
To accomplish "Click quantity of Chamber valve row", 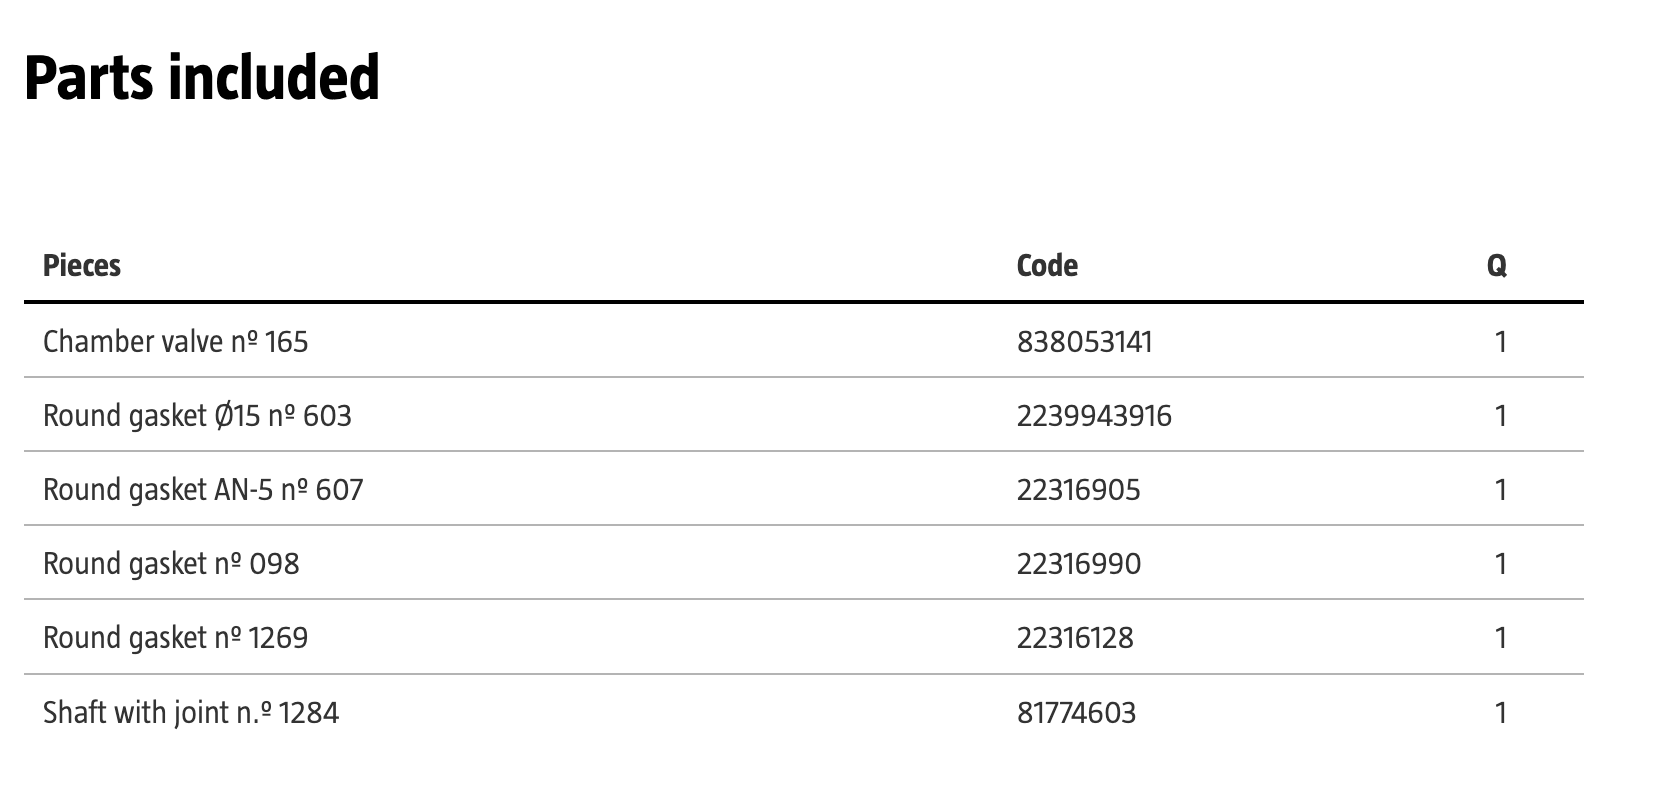I will click(x=1500, y=342).
